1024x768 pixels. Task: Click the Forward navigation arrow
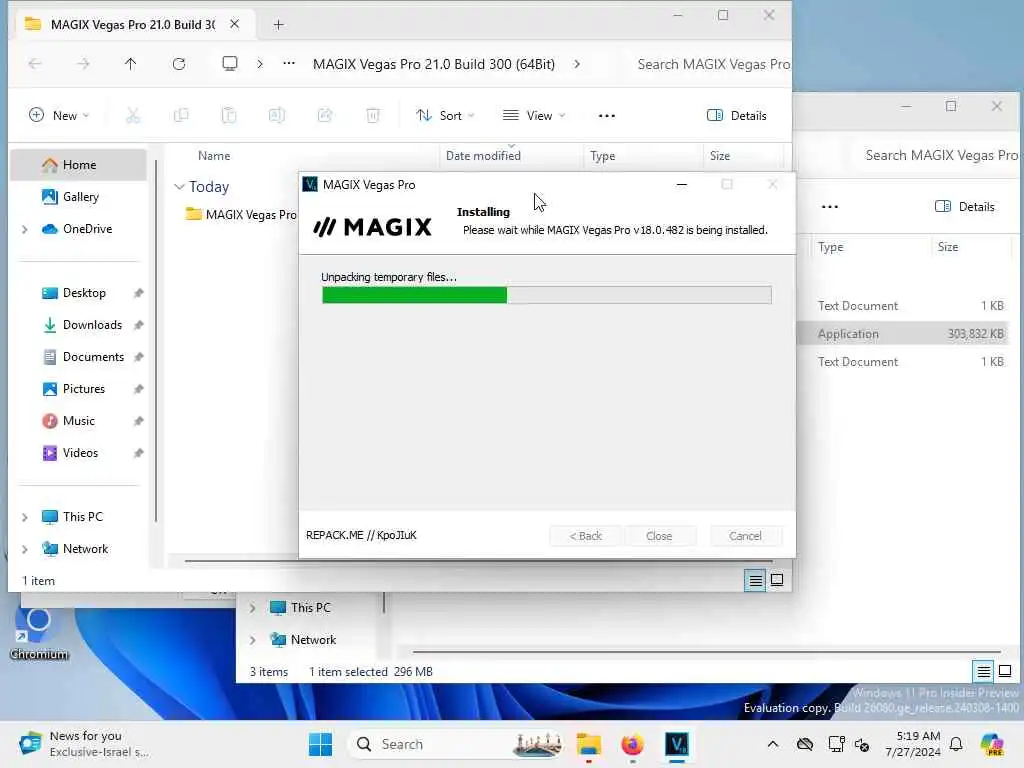coord(83,64)
